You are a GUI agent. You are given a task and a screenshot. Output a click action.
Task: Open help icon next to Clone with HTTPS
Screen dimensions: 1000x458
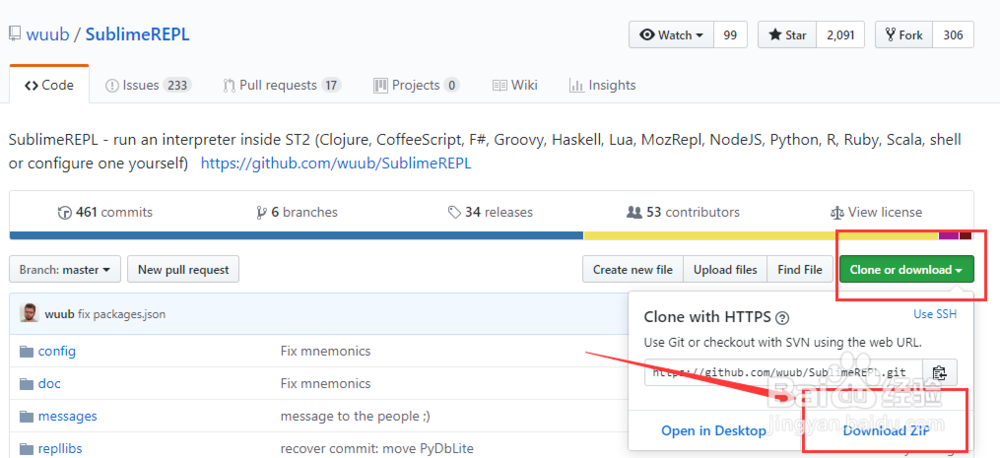[783, 318]
